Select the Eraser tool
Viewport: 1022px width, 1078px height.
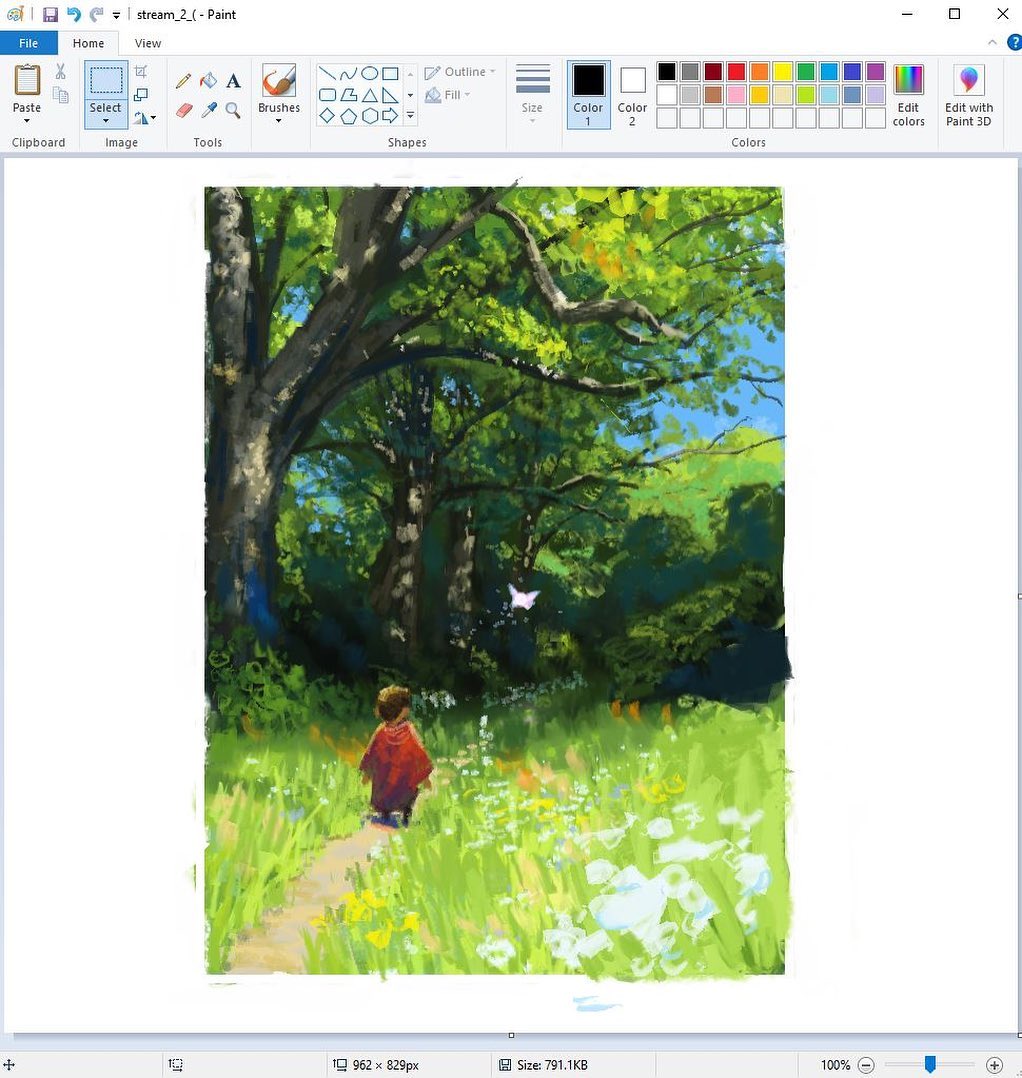click(x=184, y=110)
